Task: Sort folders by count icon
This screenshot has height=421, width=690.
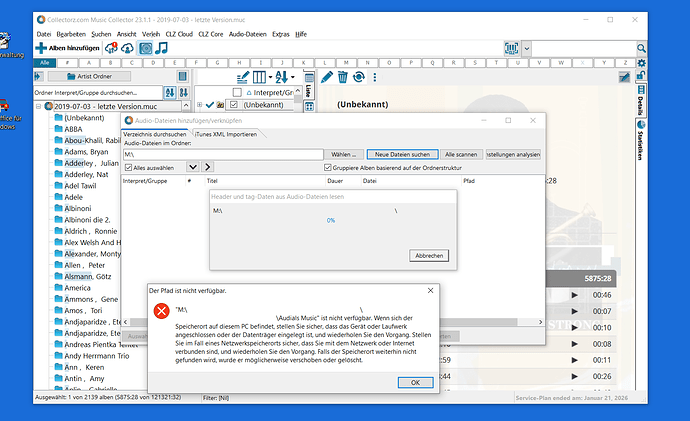Action: tap(184, 92)
